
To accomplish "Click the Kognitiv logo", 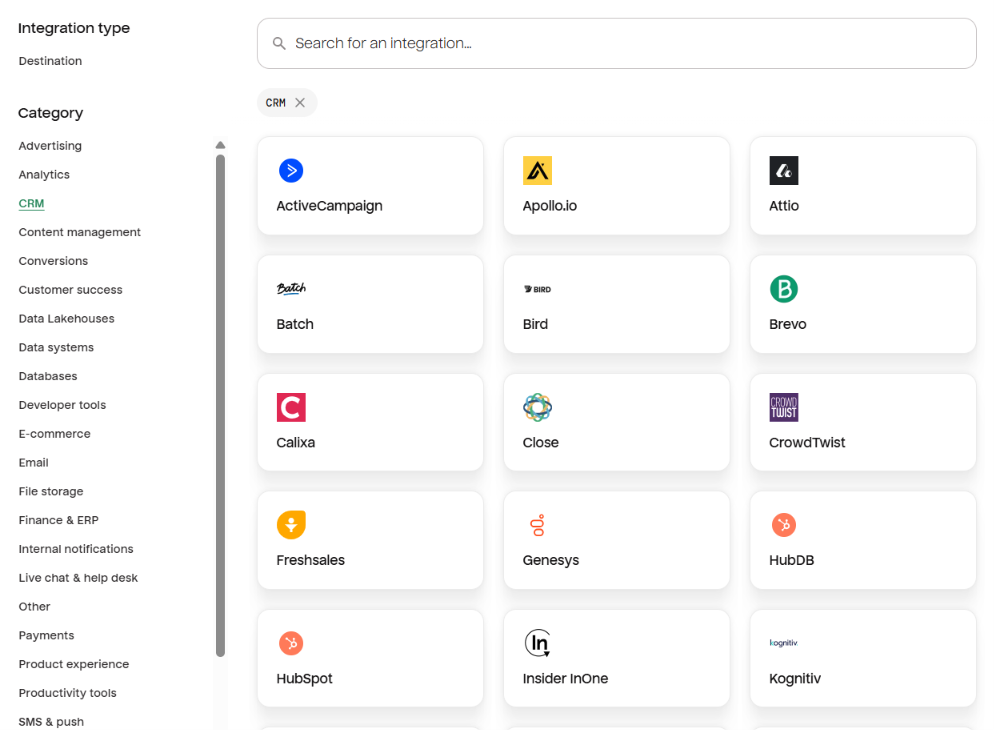I will pos(784,643).
